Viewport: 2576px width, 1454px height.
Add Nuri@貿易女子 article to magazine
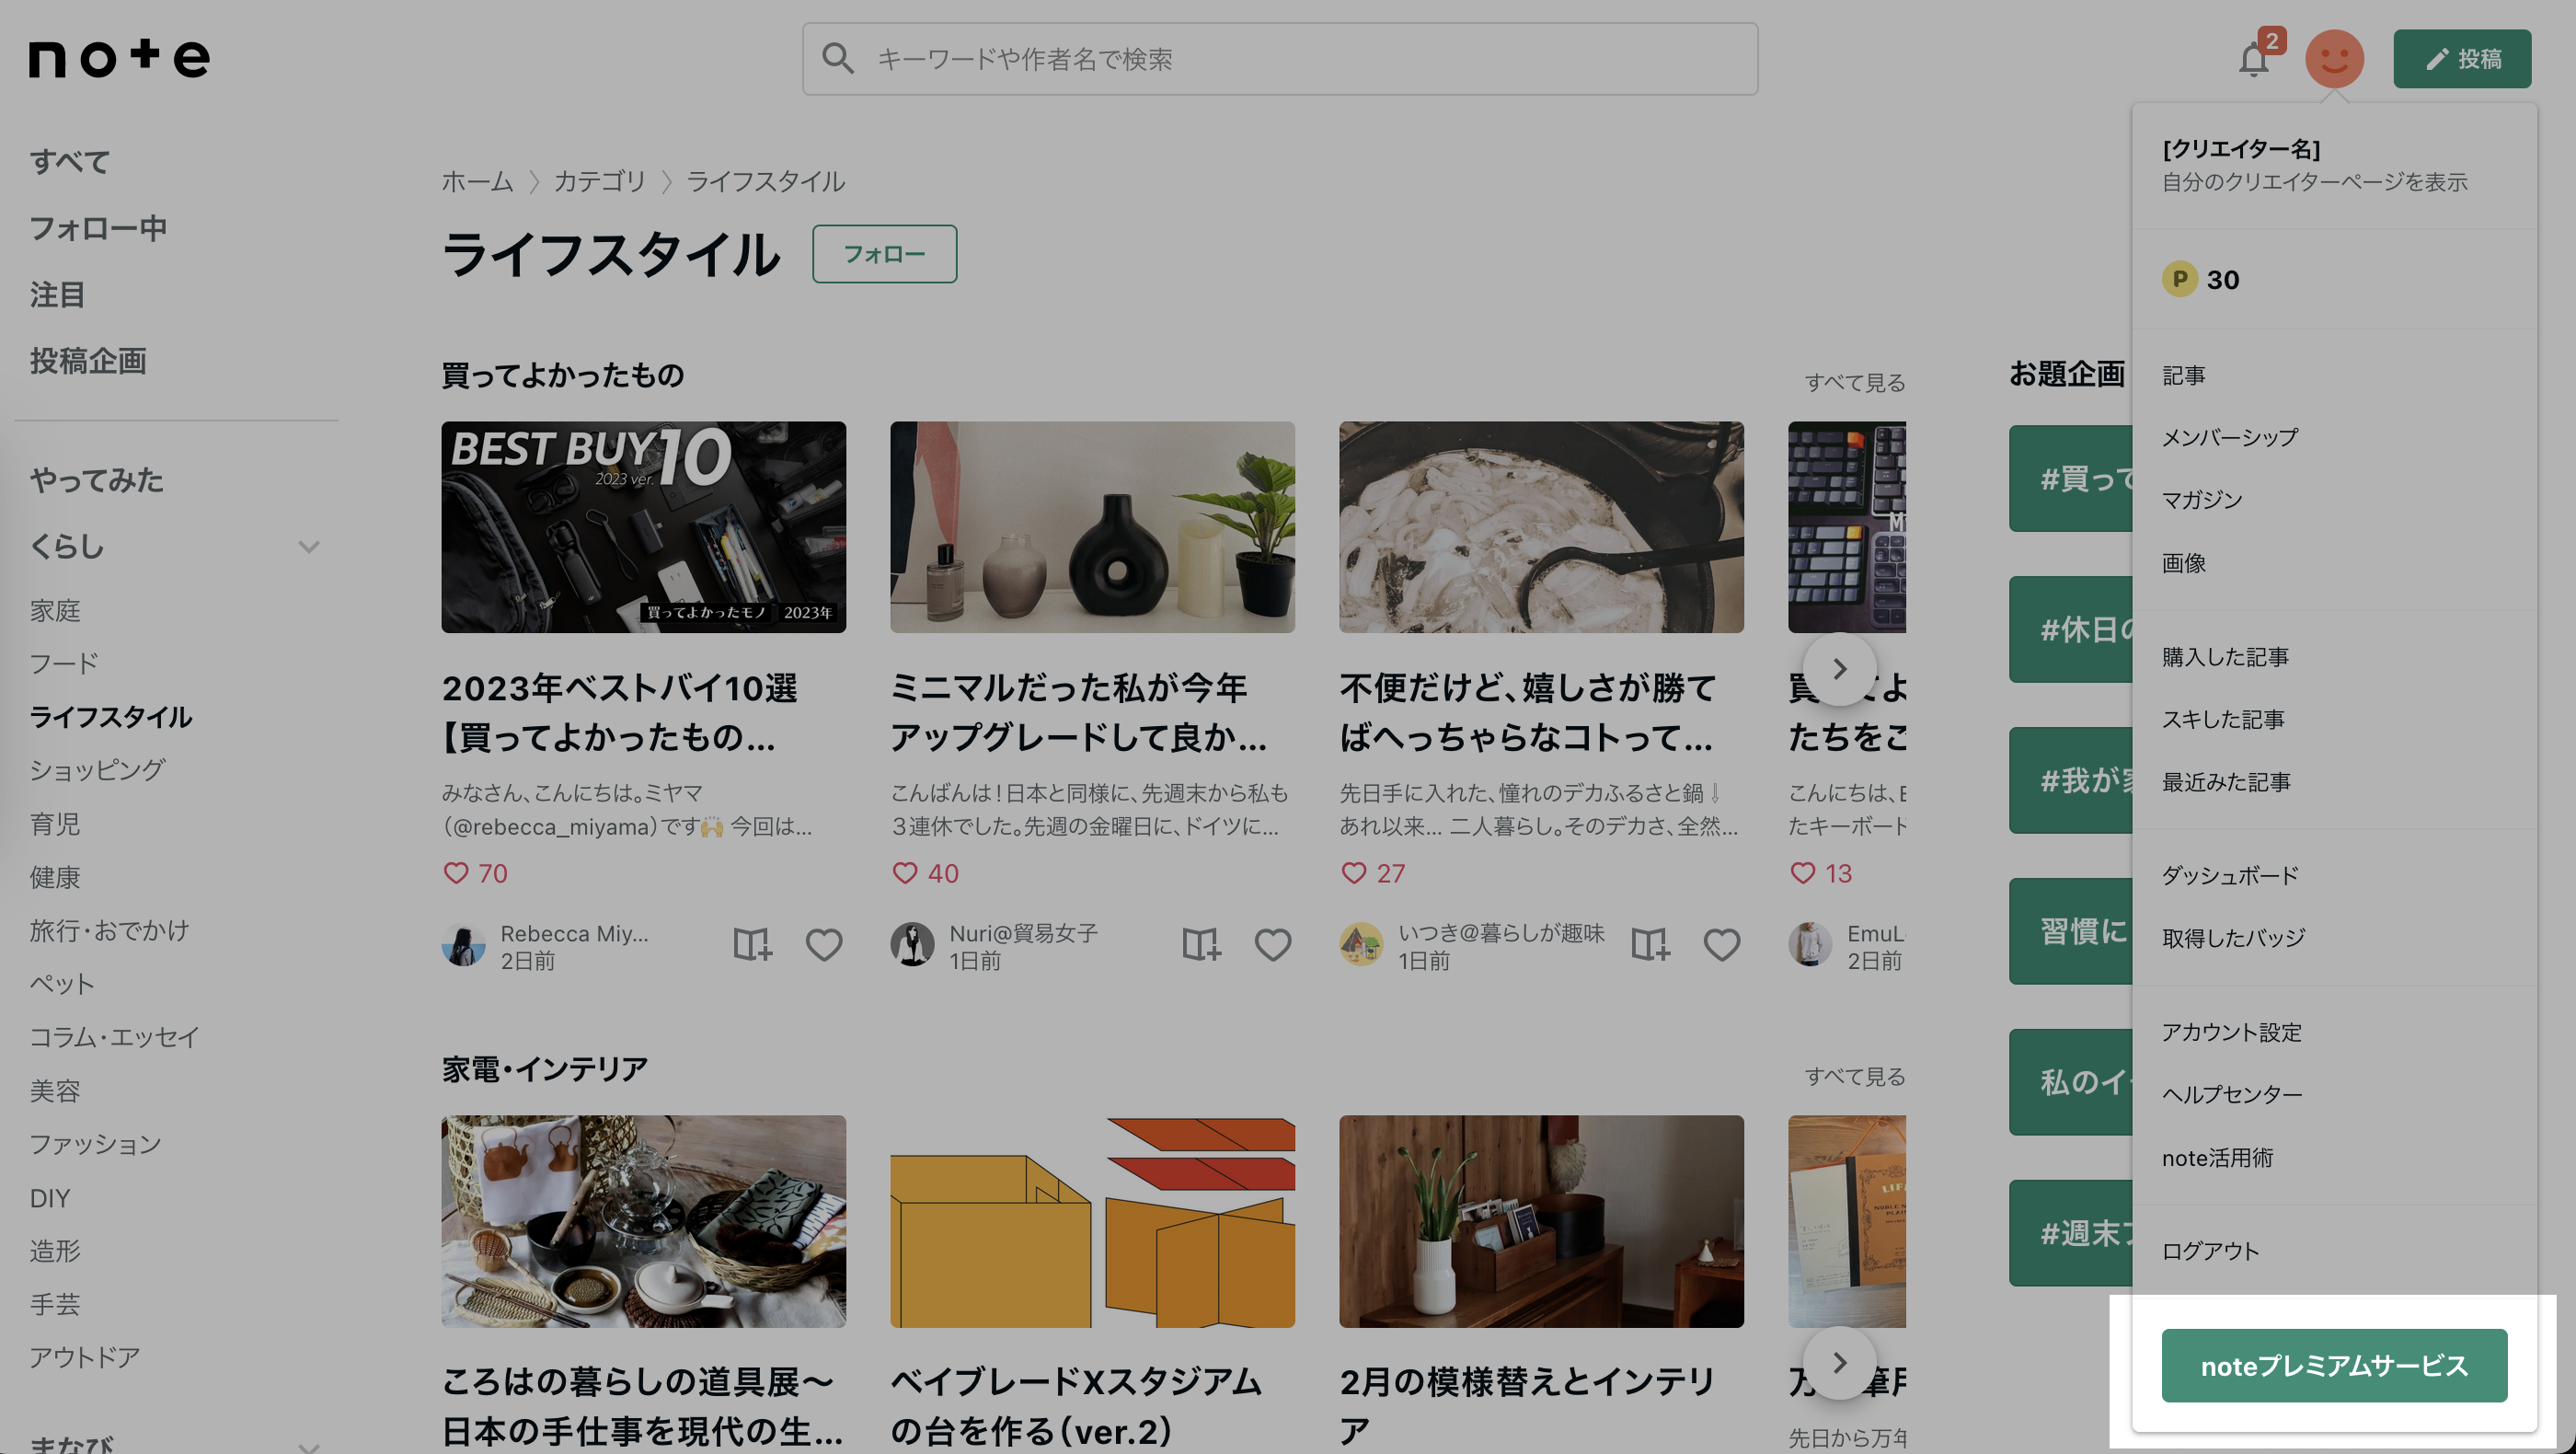[1201, 944]
